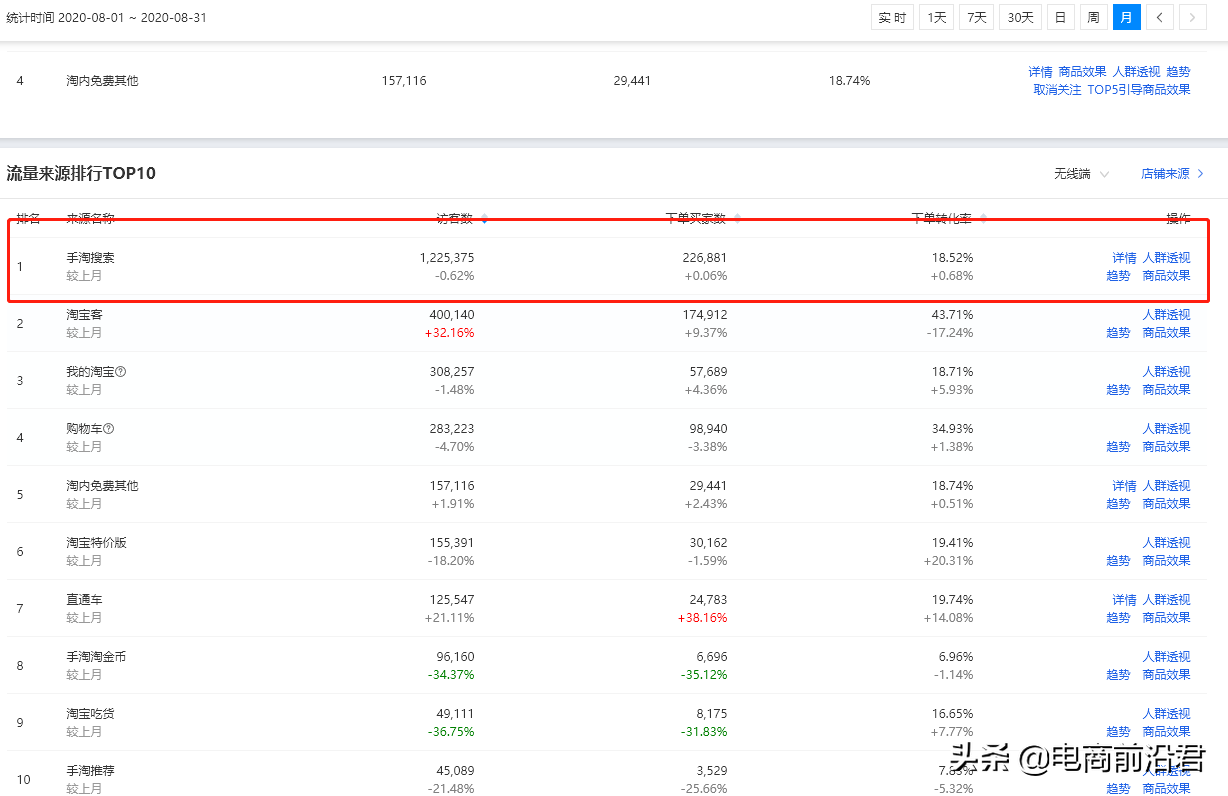Screen dimensions: 1228x796
Task: Choose the 周 weekly view
Action: point(1093,17)
